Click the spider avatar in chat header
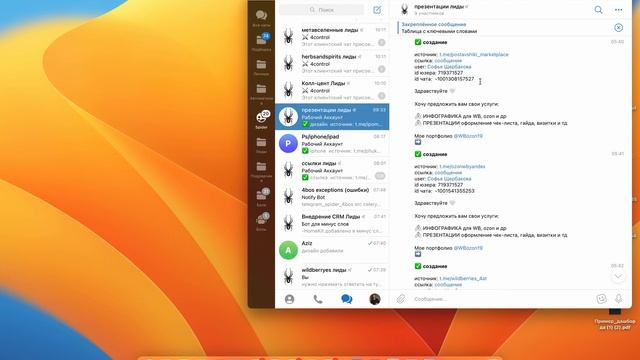This screenshot has width=640, height=360. 404,9
